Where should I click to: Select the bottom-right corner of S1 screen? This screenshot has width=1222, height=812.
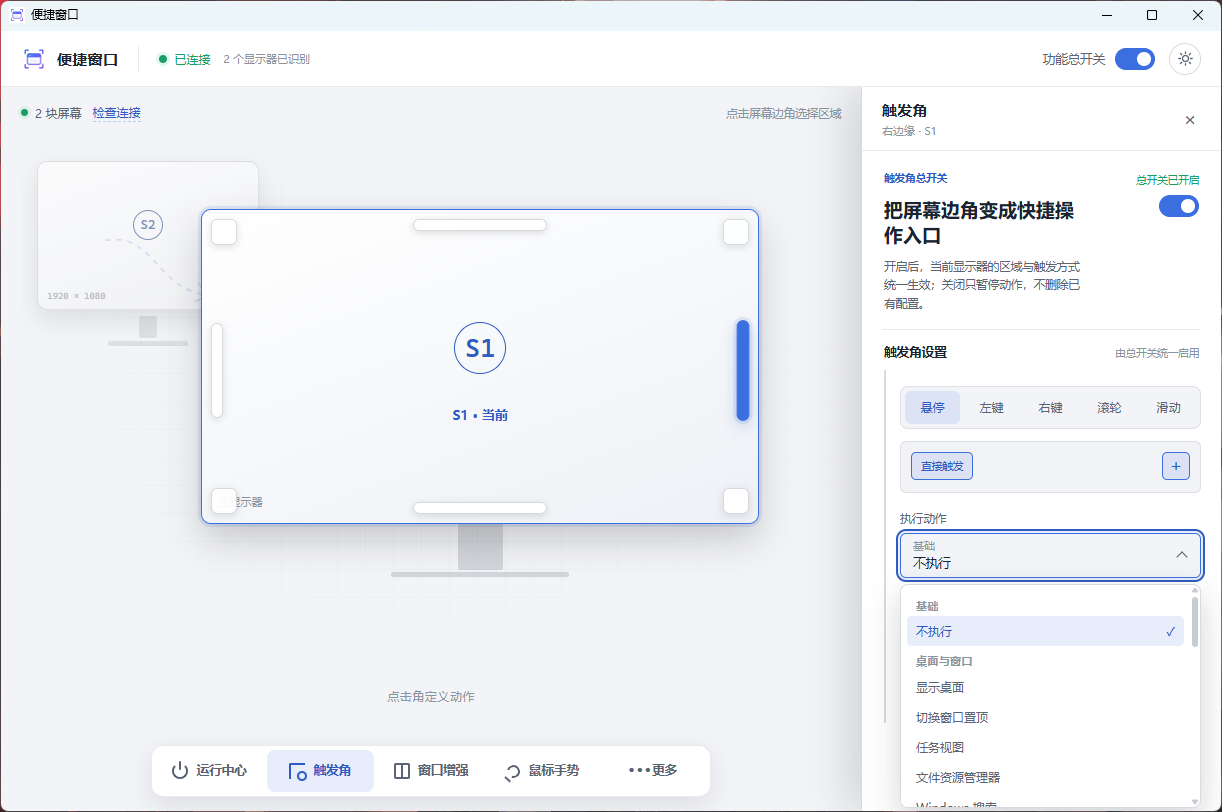pyautogui.click(x=736, y=501)
